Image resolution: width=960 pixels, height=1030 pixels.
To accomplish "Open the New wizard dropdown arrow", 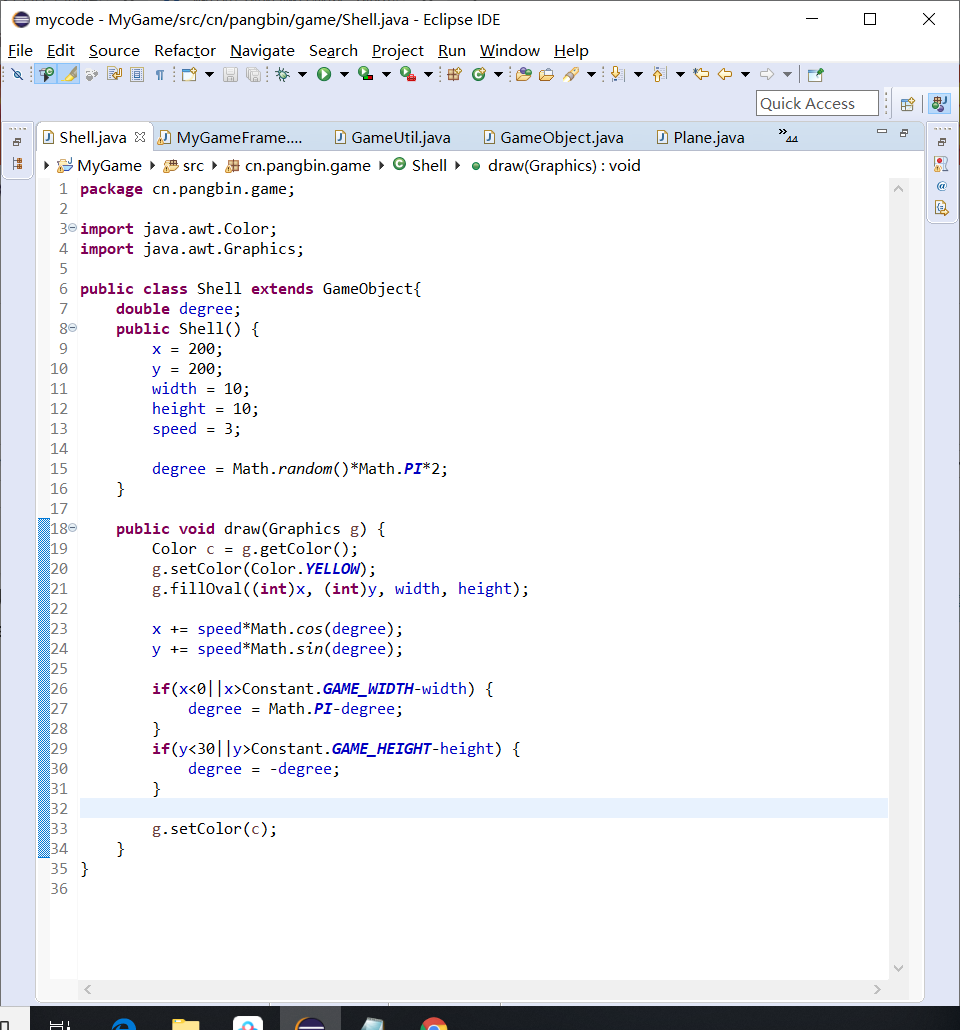I will point(209,74).
